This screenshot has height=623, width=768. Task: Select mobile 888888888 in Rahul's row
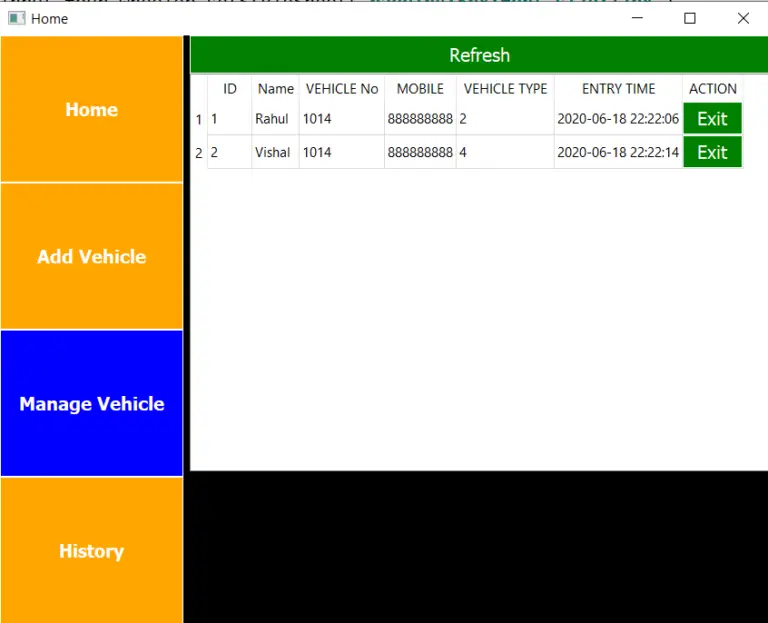point(420,119)
